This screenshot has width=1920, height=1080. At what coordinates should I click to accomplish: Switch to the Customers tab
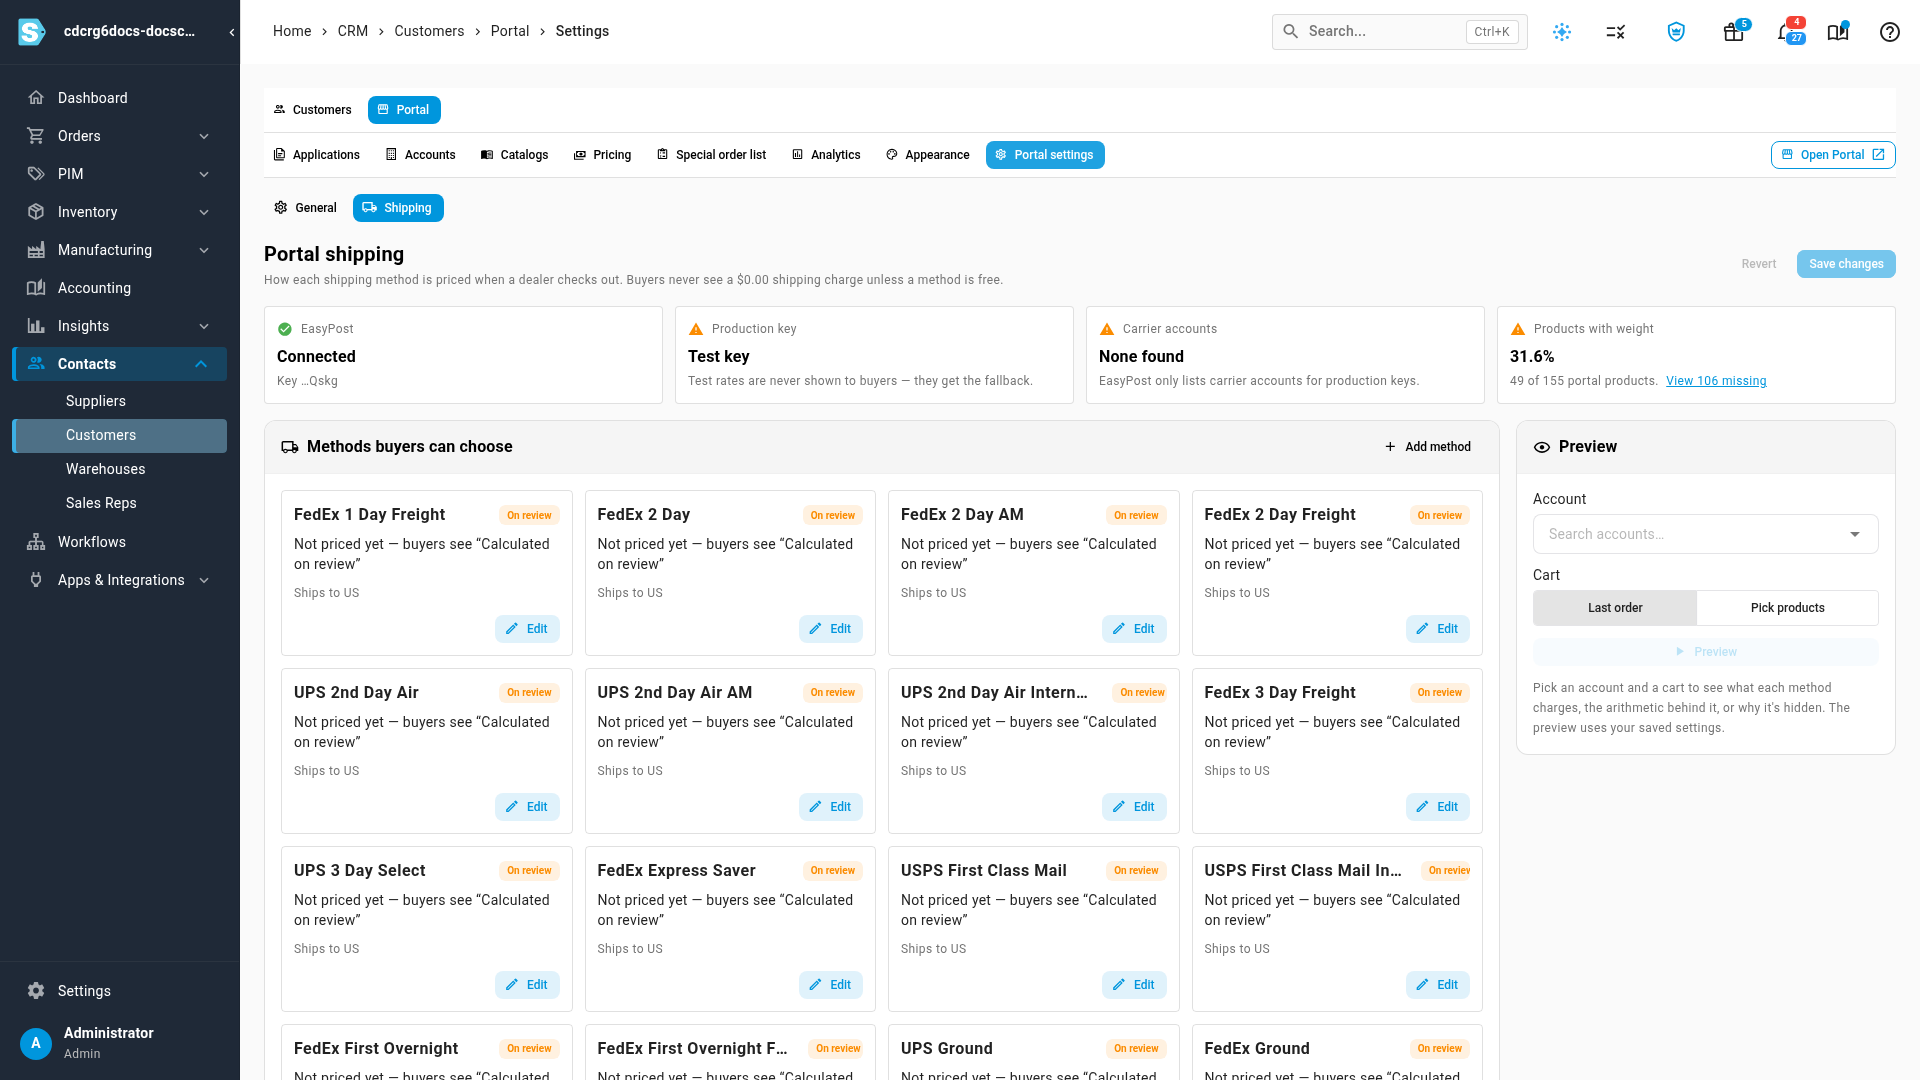pyautogui.click(x=313, y=110)
